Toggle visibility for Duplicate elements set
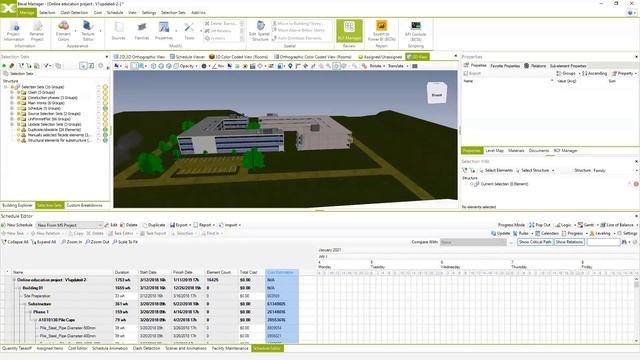This screenshot has height=360, width=640. point(105,129)
